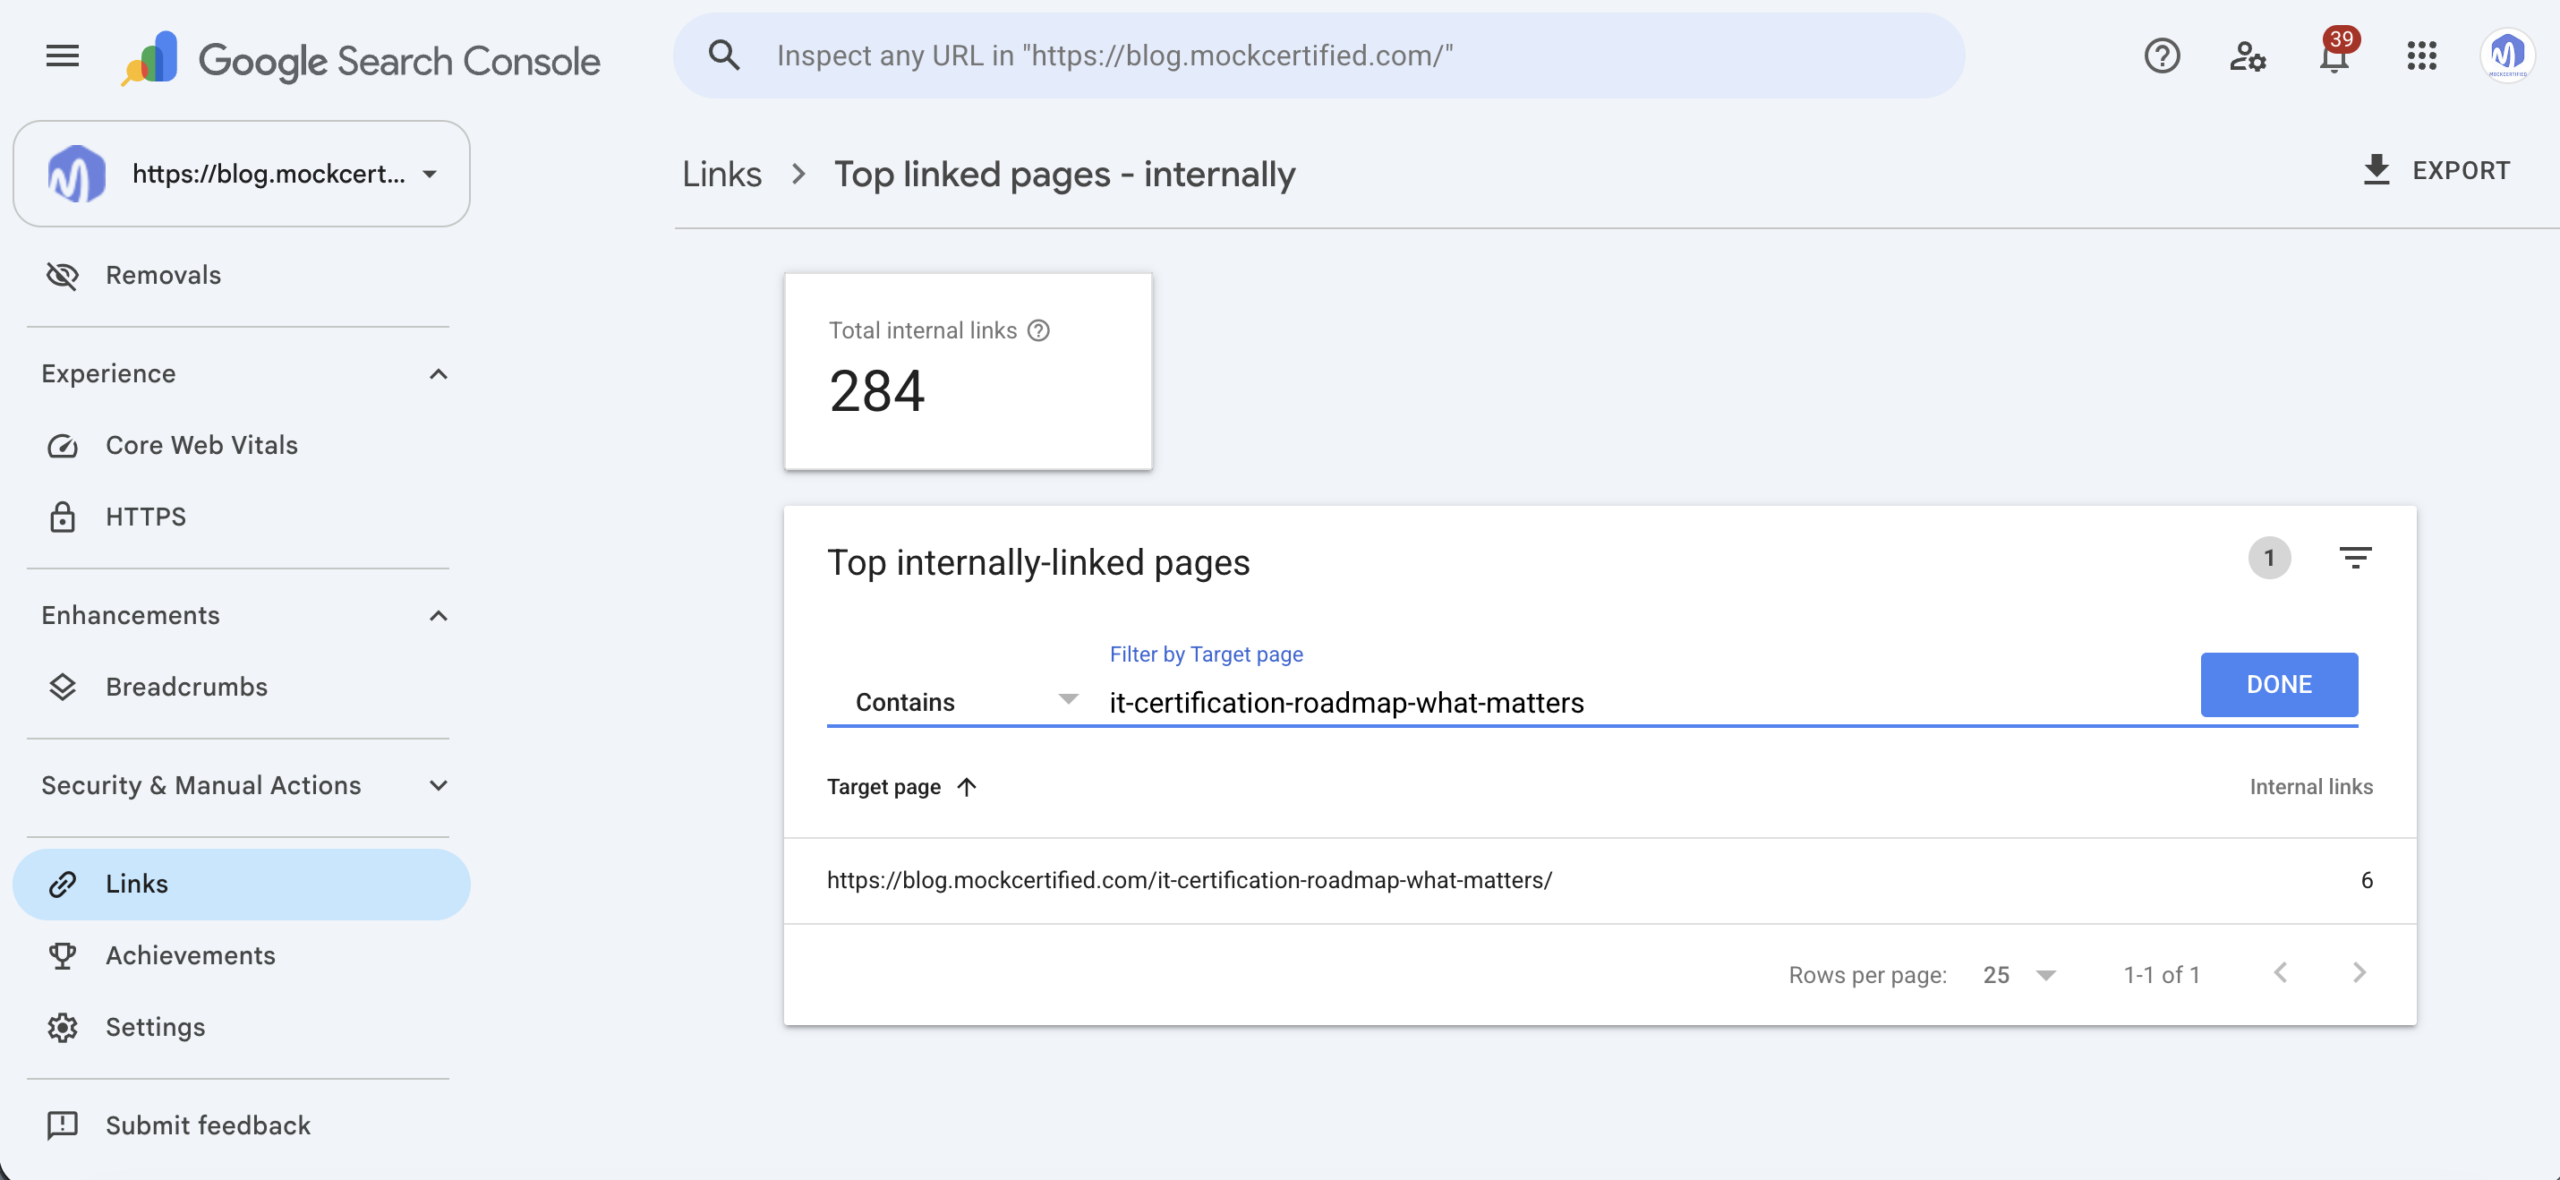Open the account profile avatar
The width and height of the screenshot is (2560, 1180).
point(2507,56)
